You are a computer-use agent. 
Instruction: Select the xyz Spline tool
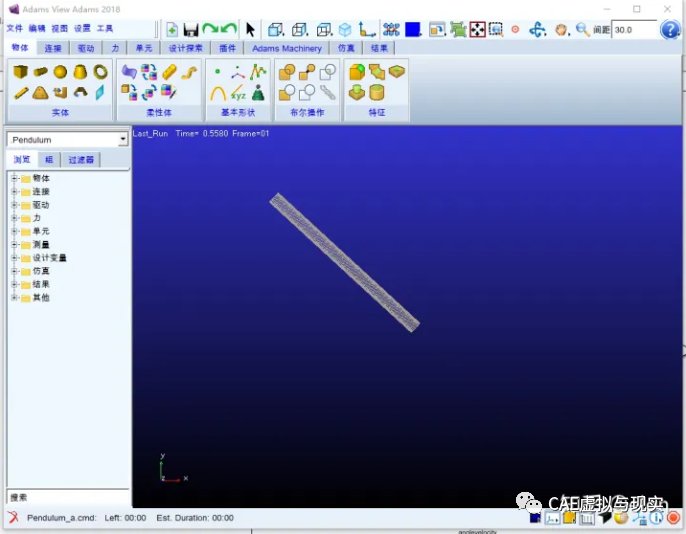[x=238, y=93]
